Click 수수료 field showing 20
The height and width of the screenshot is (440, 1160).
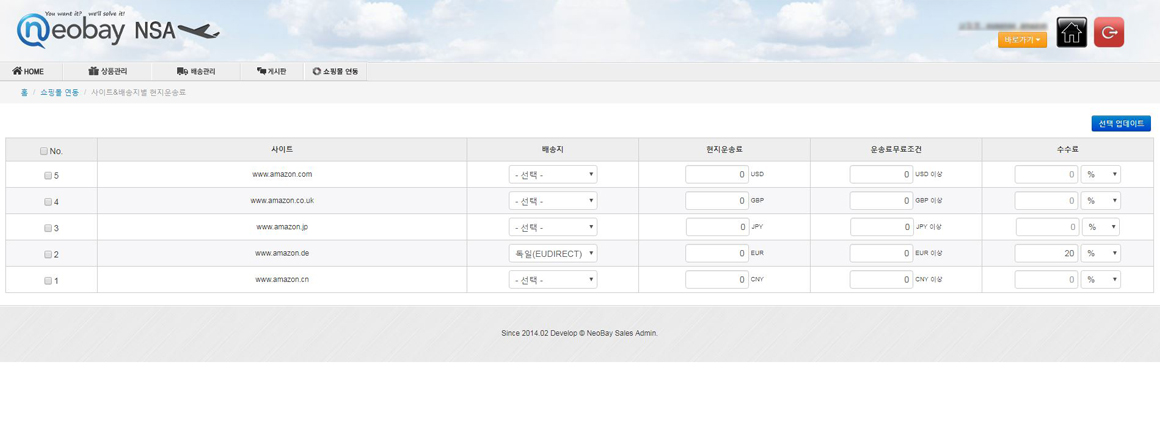1046,253
